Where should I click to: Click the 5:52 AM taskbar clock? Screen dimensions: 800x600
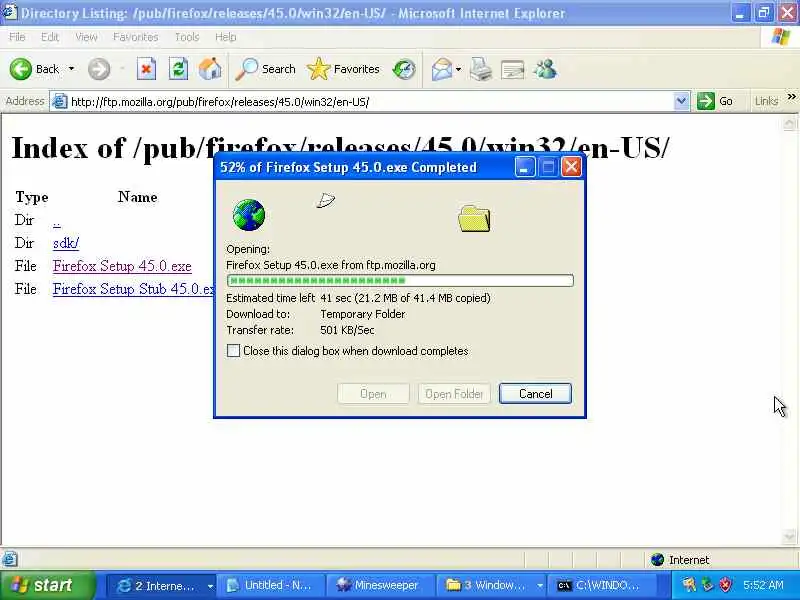coord(763,585)
